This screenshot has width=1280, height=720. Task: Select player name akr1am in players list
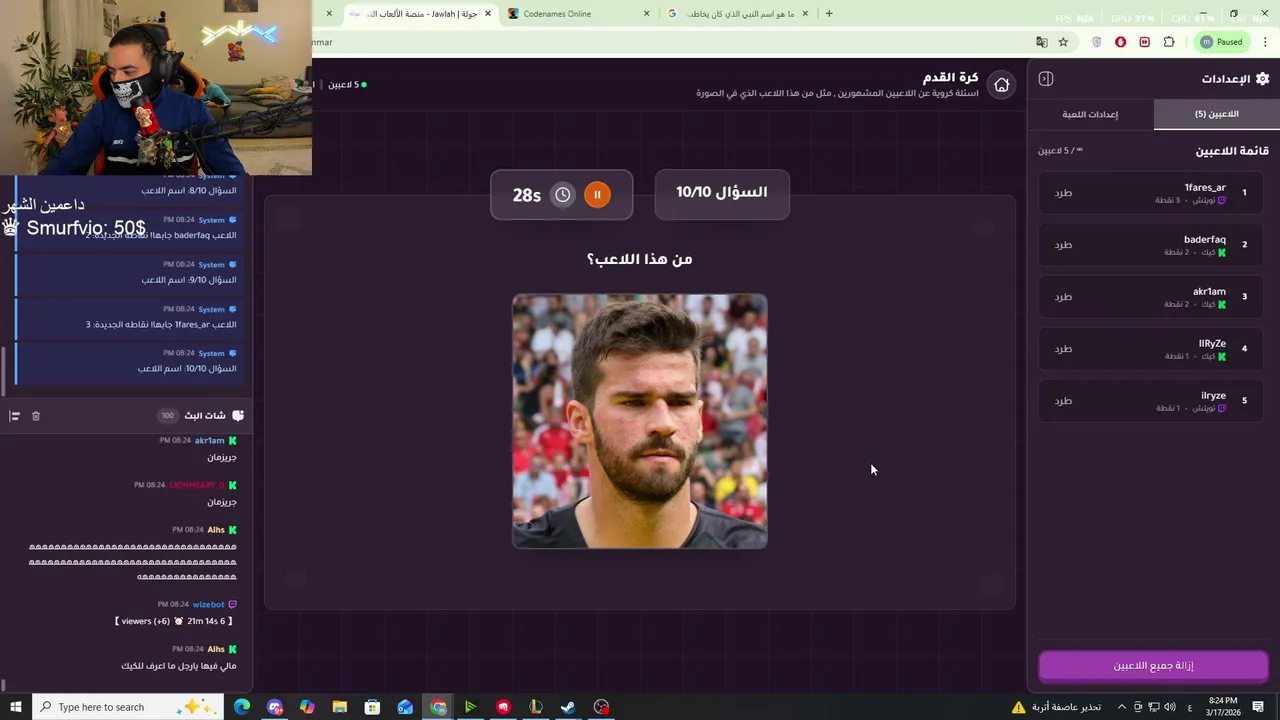(x=1209, y=292)
